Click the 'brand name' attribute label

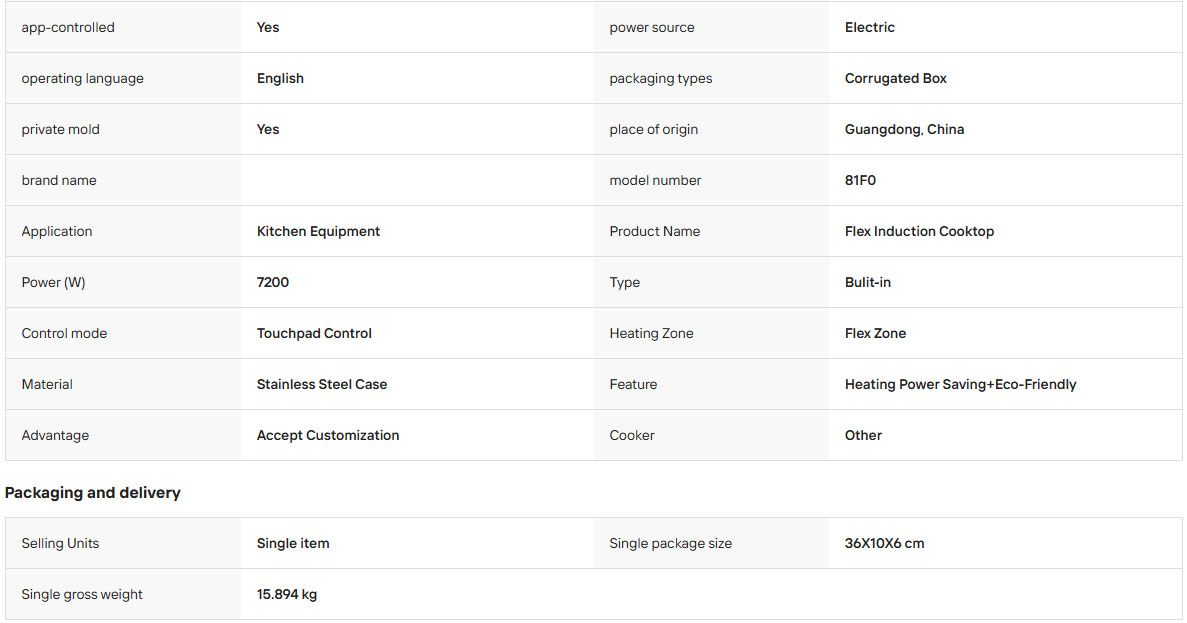59,180
